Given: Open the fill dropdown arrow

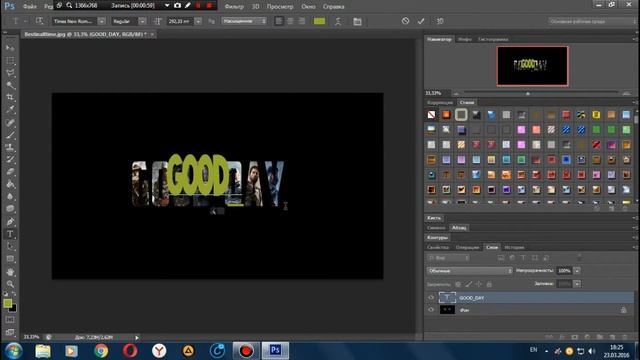Looking at the screenshot, I should click(x=577, y=284).
